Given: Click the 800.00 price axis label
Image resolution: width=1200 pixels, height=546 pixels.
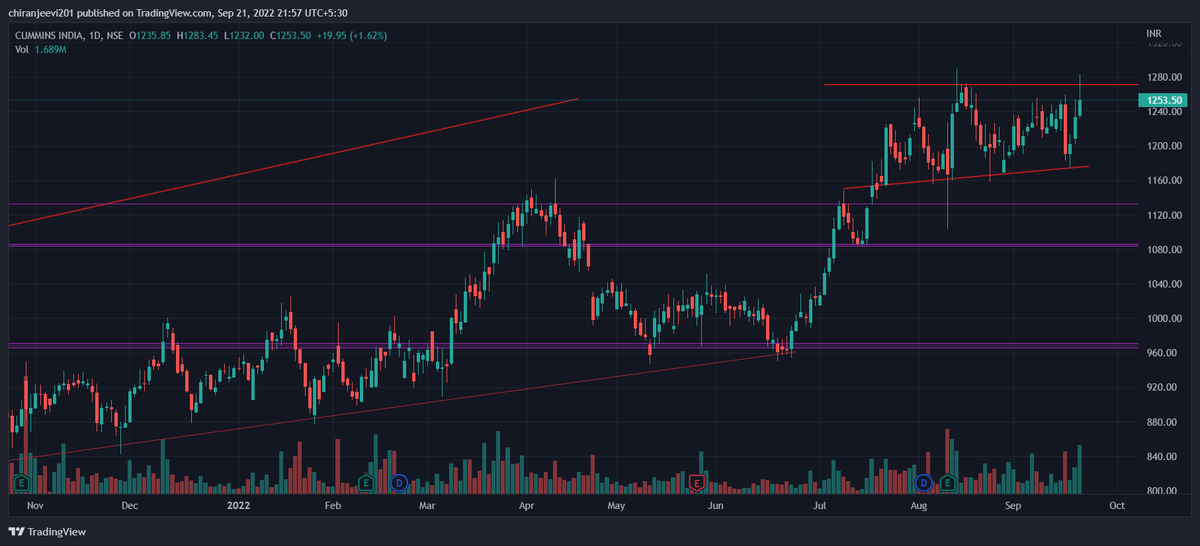Looking at the screenshot, I should point(1162,491).
